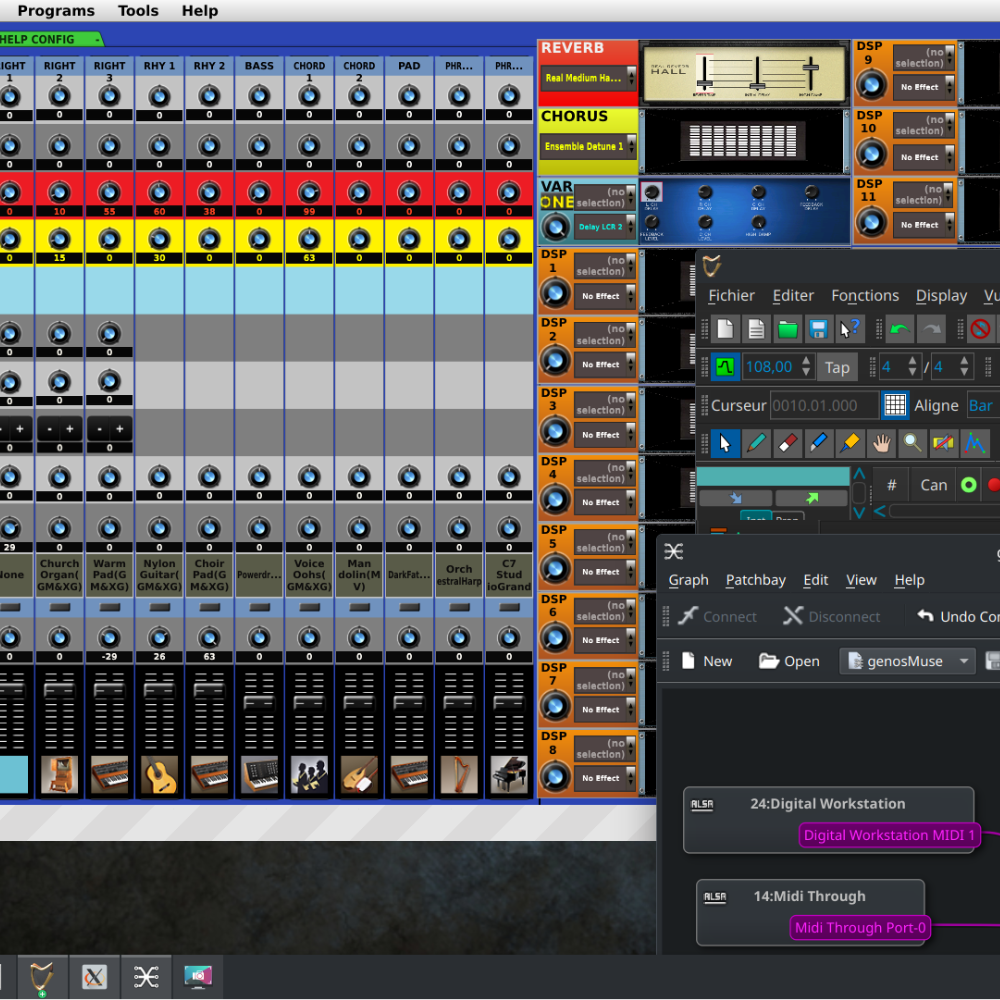Click the BASS channel volume fader
The width and height of the screenshot is (1000, 1000).
(259, 702)
